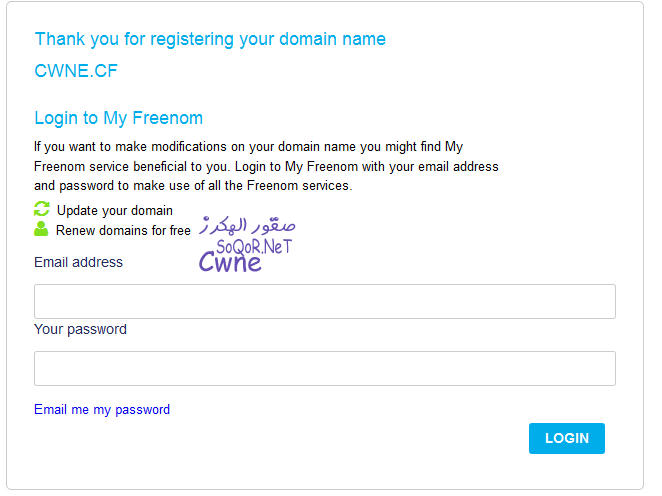The width and height of the screenshot is (662, 496).
Task: Click the Login to My Freenom heading
Action: (x=119, y=118)
